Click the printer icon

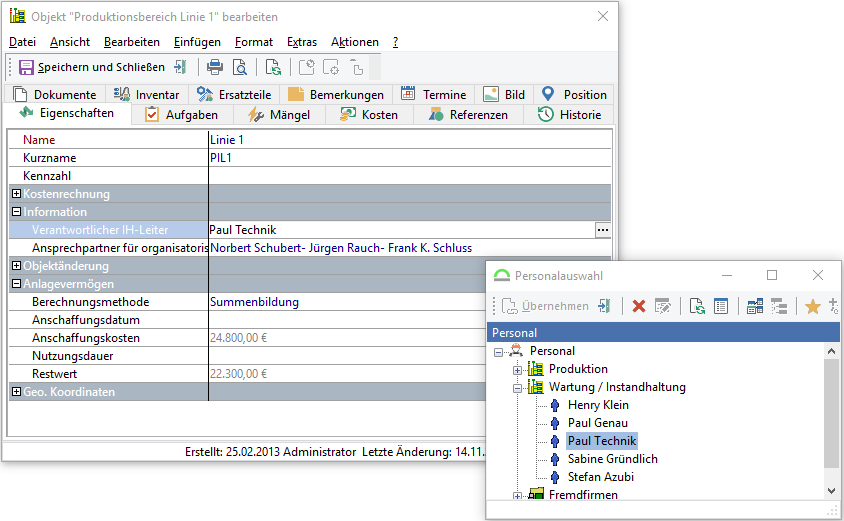pos(215,67)
